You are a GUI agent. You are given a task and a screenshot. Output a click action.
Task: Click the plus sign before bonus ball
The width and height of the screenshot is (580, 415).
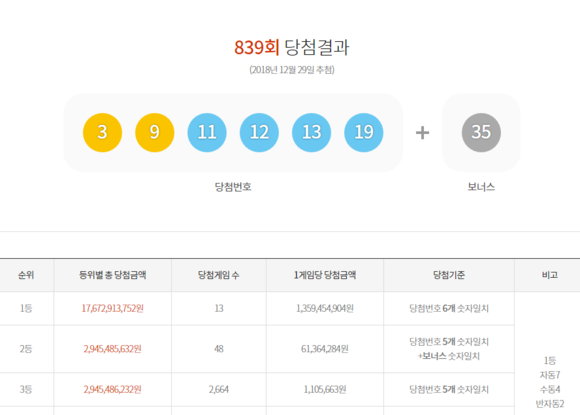click(x=422, y=132)
